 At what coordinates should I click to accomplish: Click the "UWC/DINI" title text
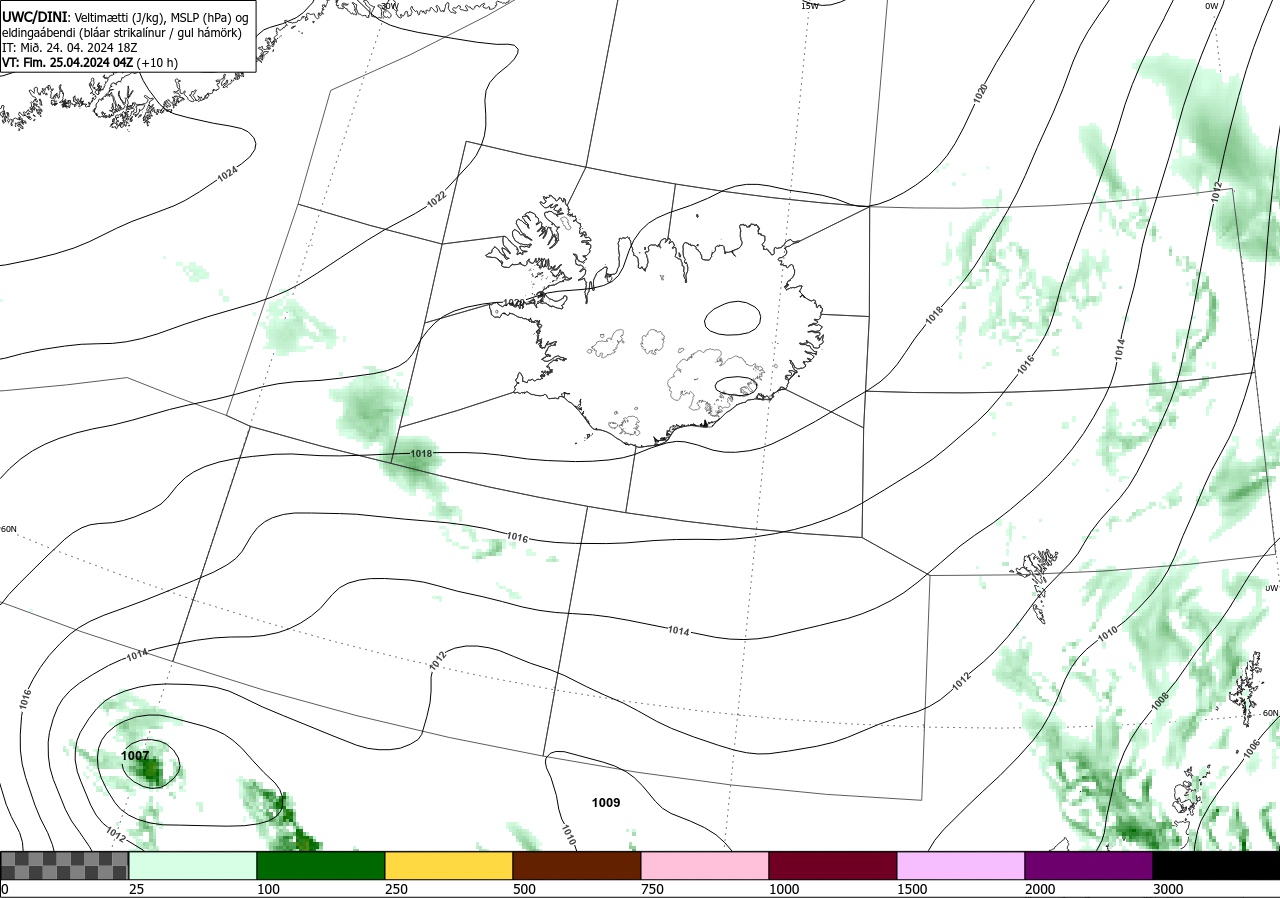click(35, 17)
